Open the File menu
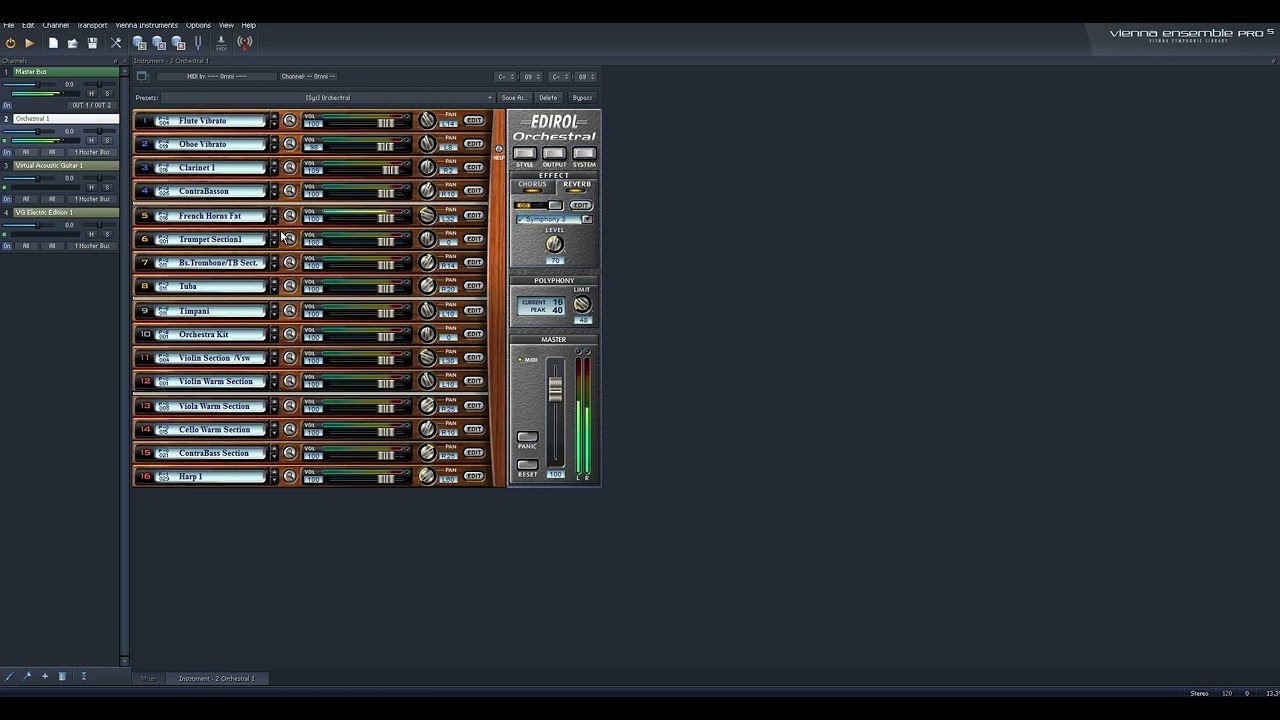Screen dimensions: 1280x720 tap(9, 25)
